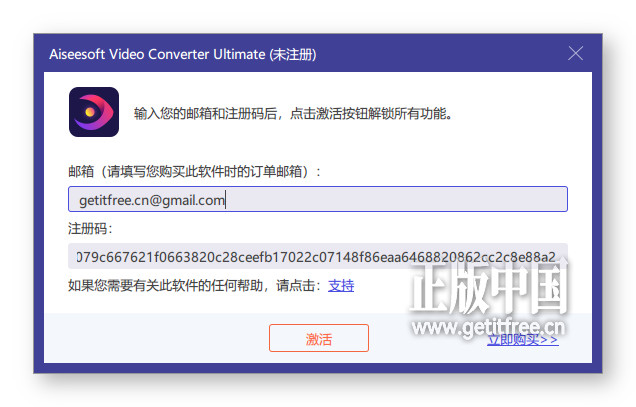Focus the 注册码 registration code field

(318, 256)
